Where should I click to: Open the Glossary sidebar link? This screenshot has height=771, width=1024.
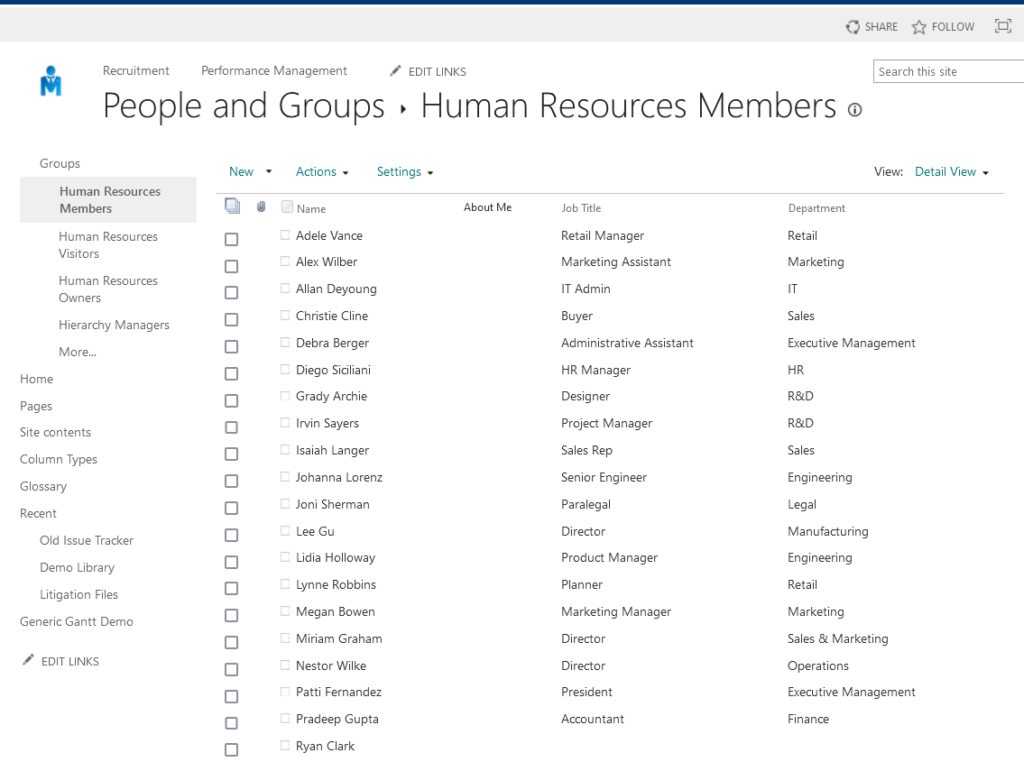(x=43, y=486)
